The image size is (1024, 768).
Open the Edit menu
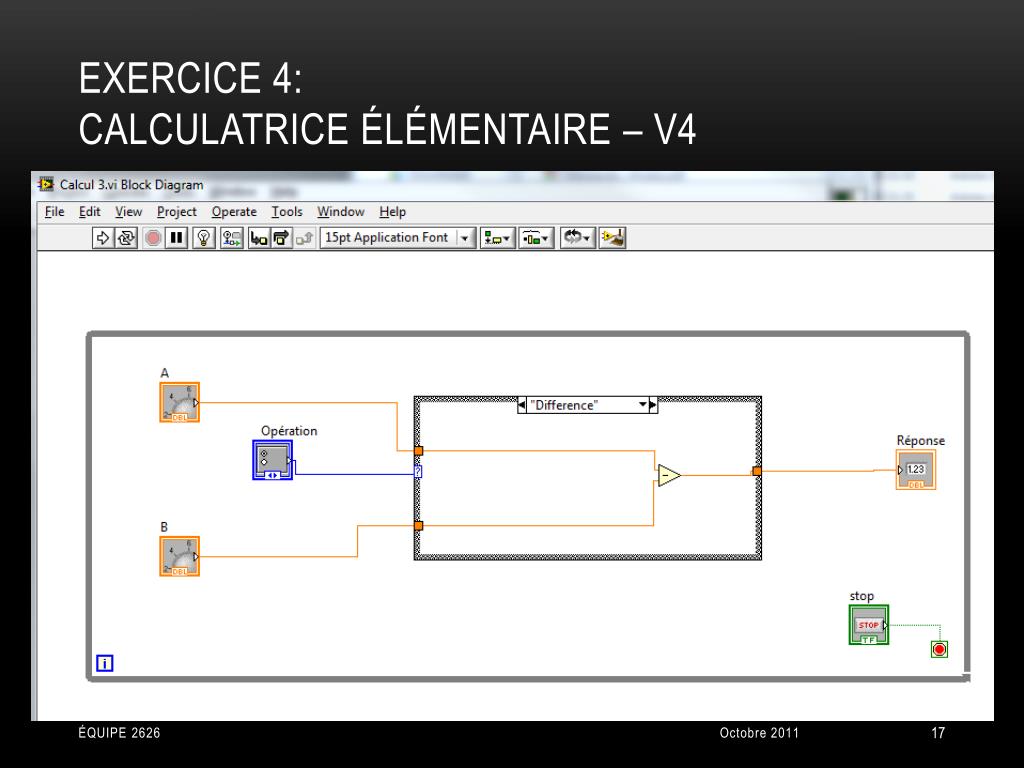pyautogui.click(x=89, y=212)
